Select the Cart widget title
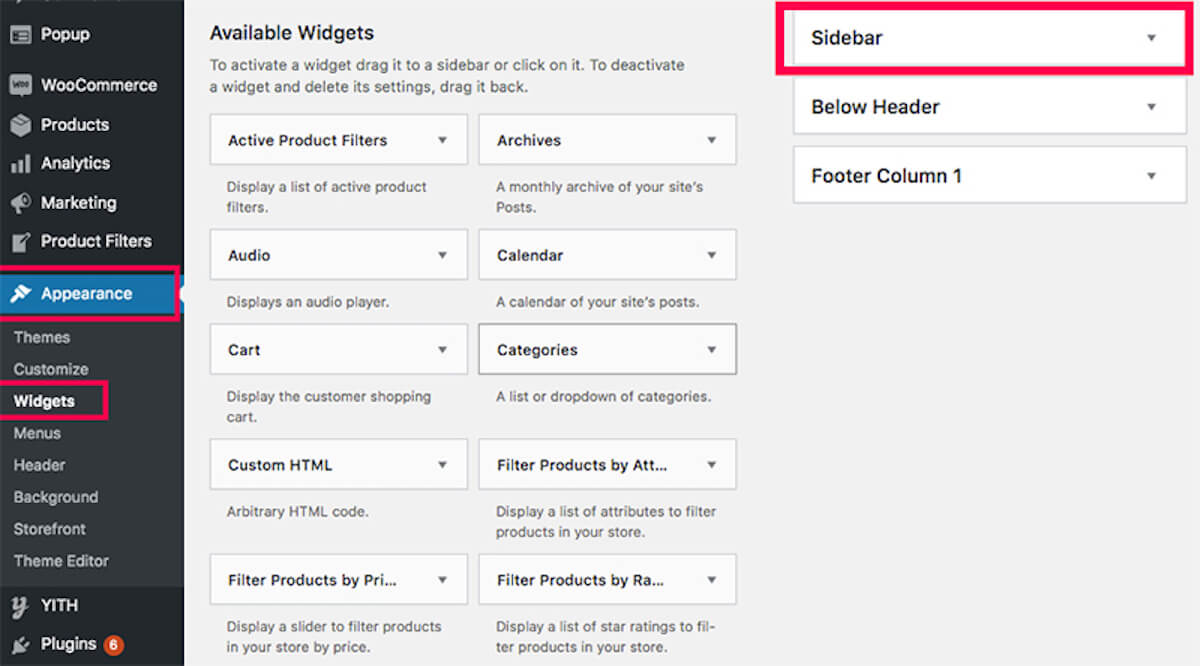This screenshot has height=666, width=1200. pos(244,350)
